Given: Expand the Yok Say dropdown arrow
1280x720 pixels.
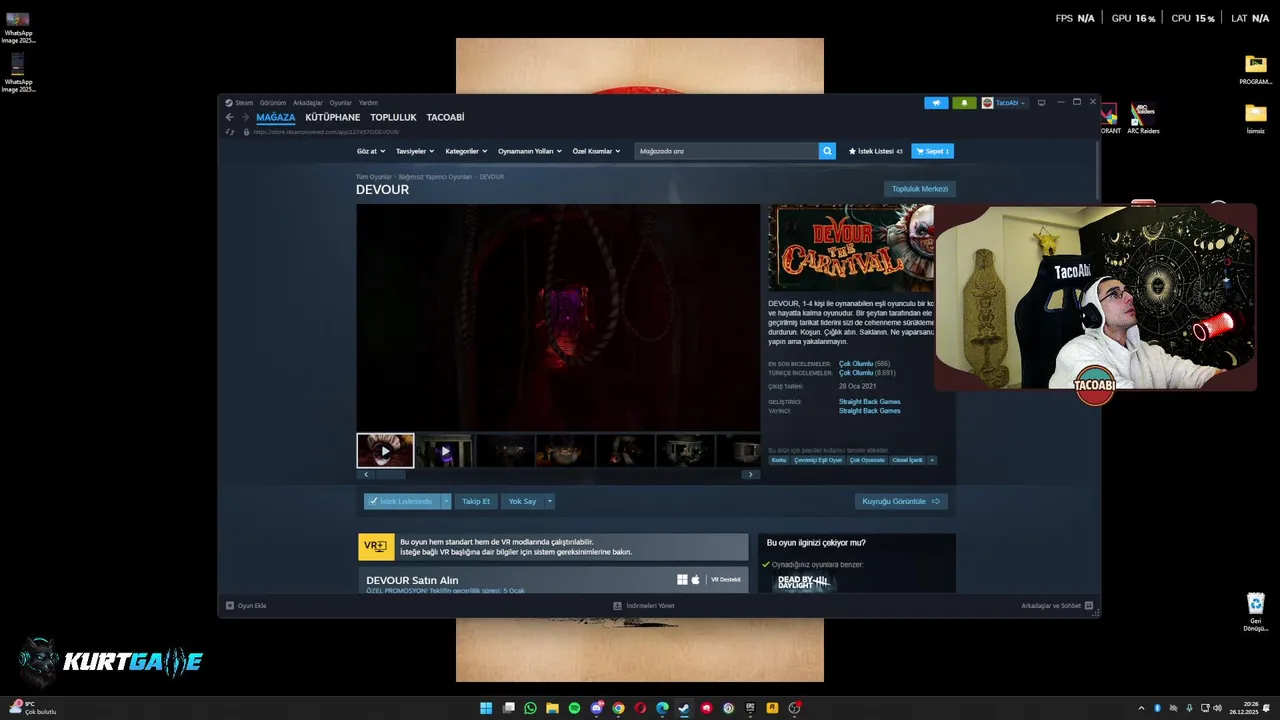Looking at the screenshot, I should coord(549,501).
